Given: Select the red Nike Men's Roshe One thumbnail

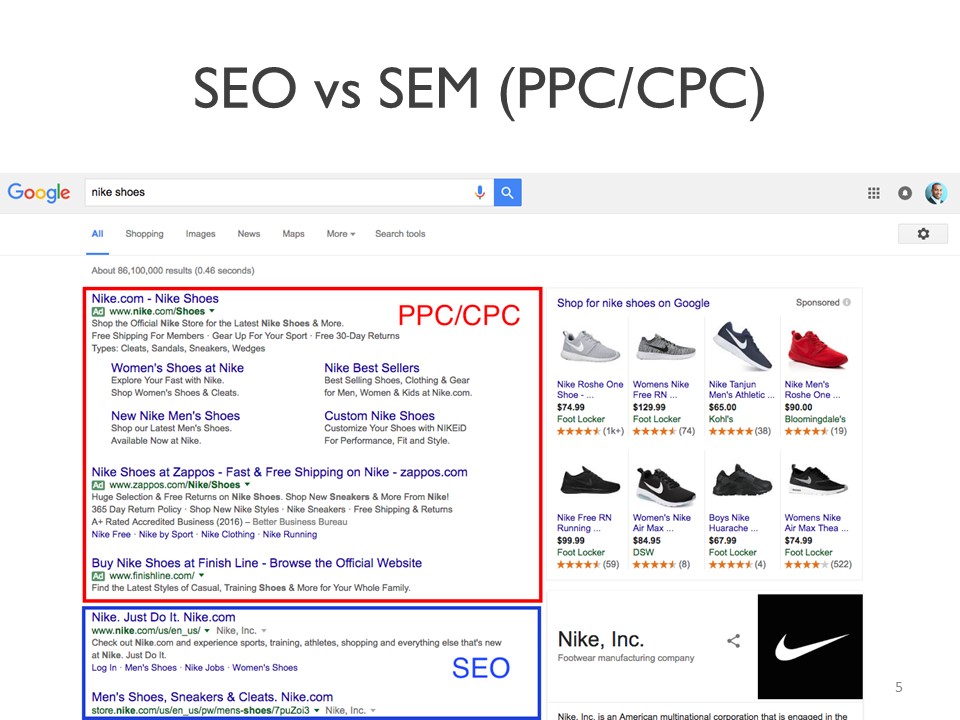Looking at the screenshot, I should click(x=817, y=348).
